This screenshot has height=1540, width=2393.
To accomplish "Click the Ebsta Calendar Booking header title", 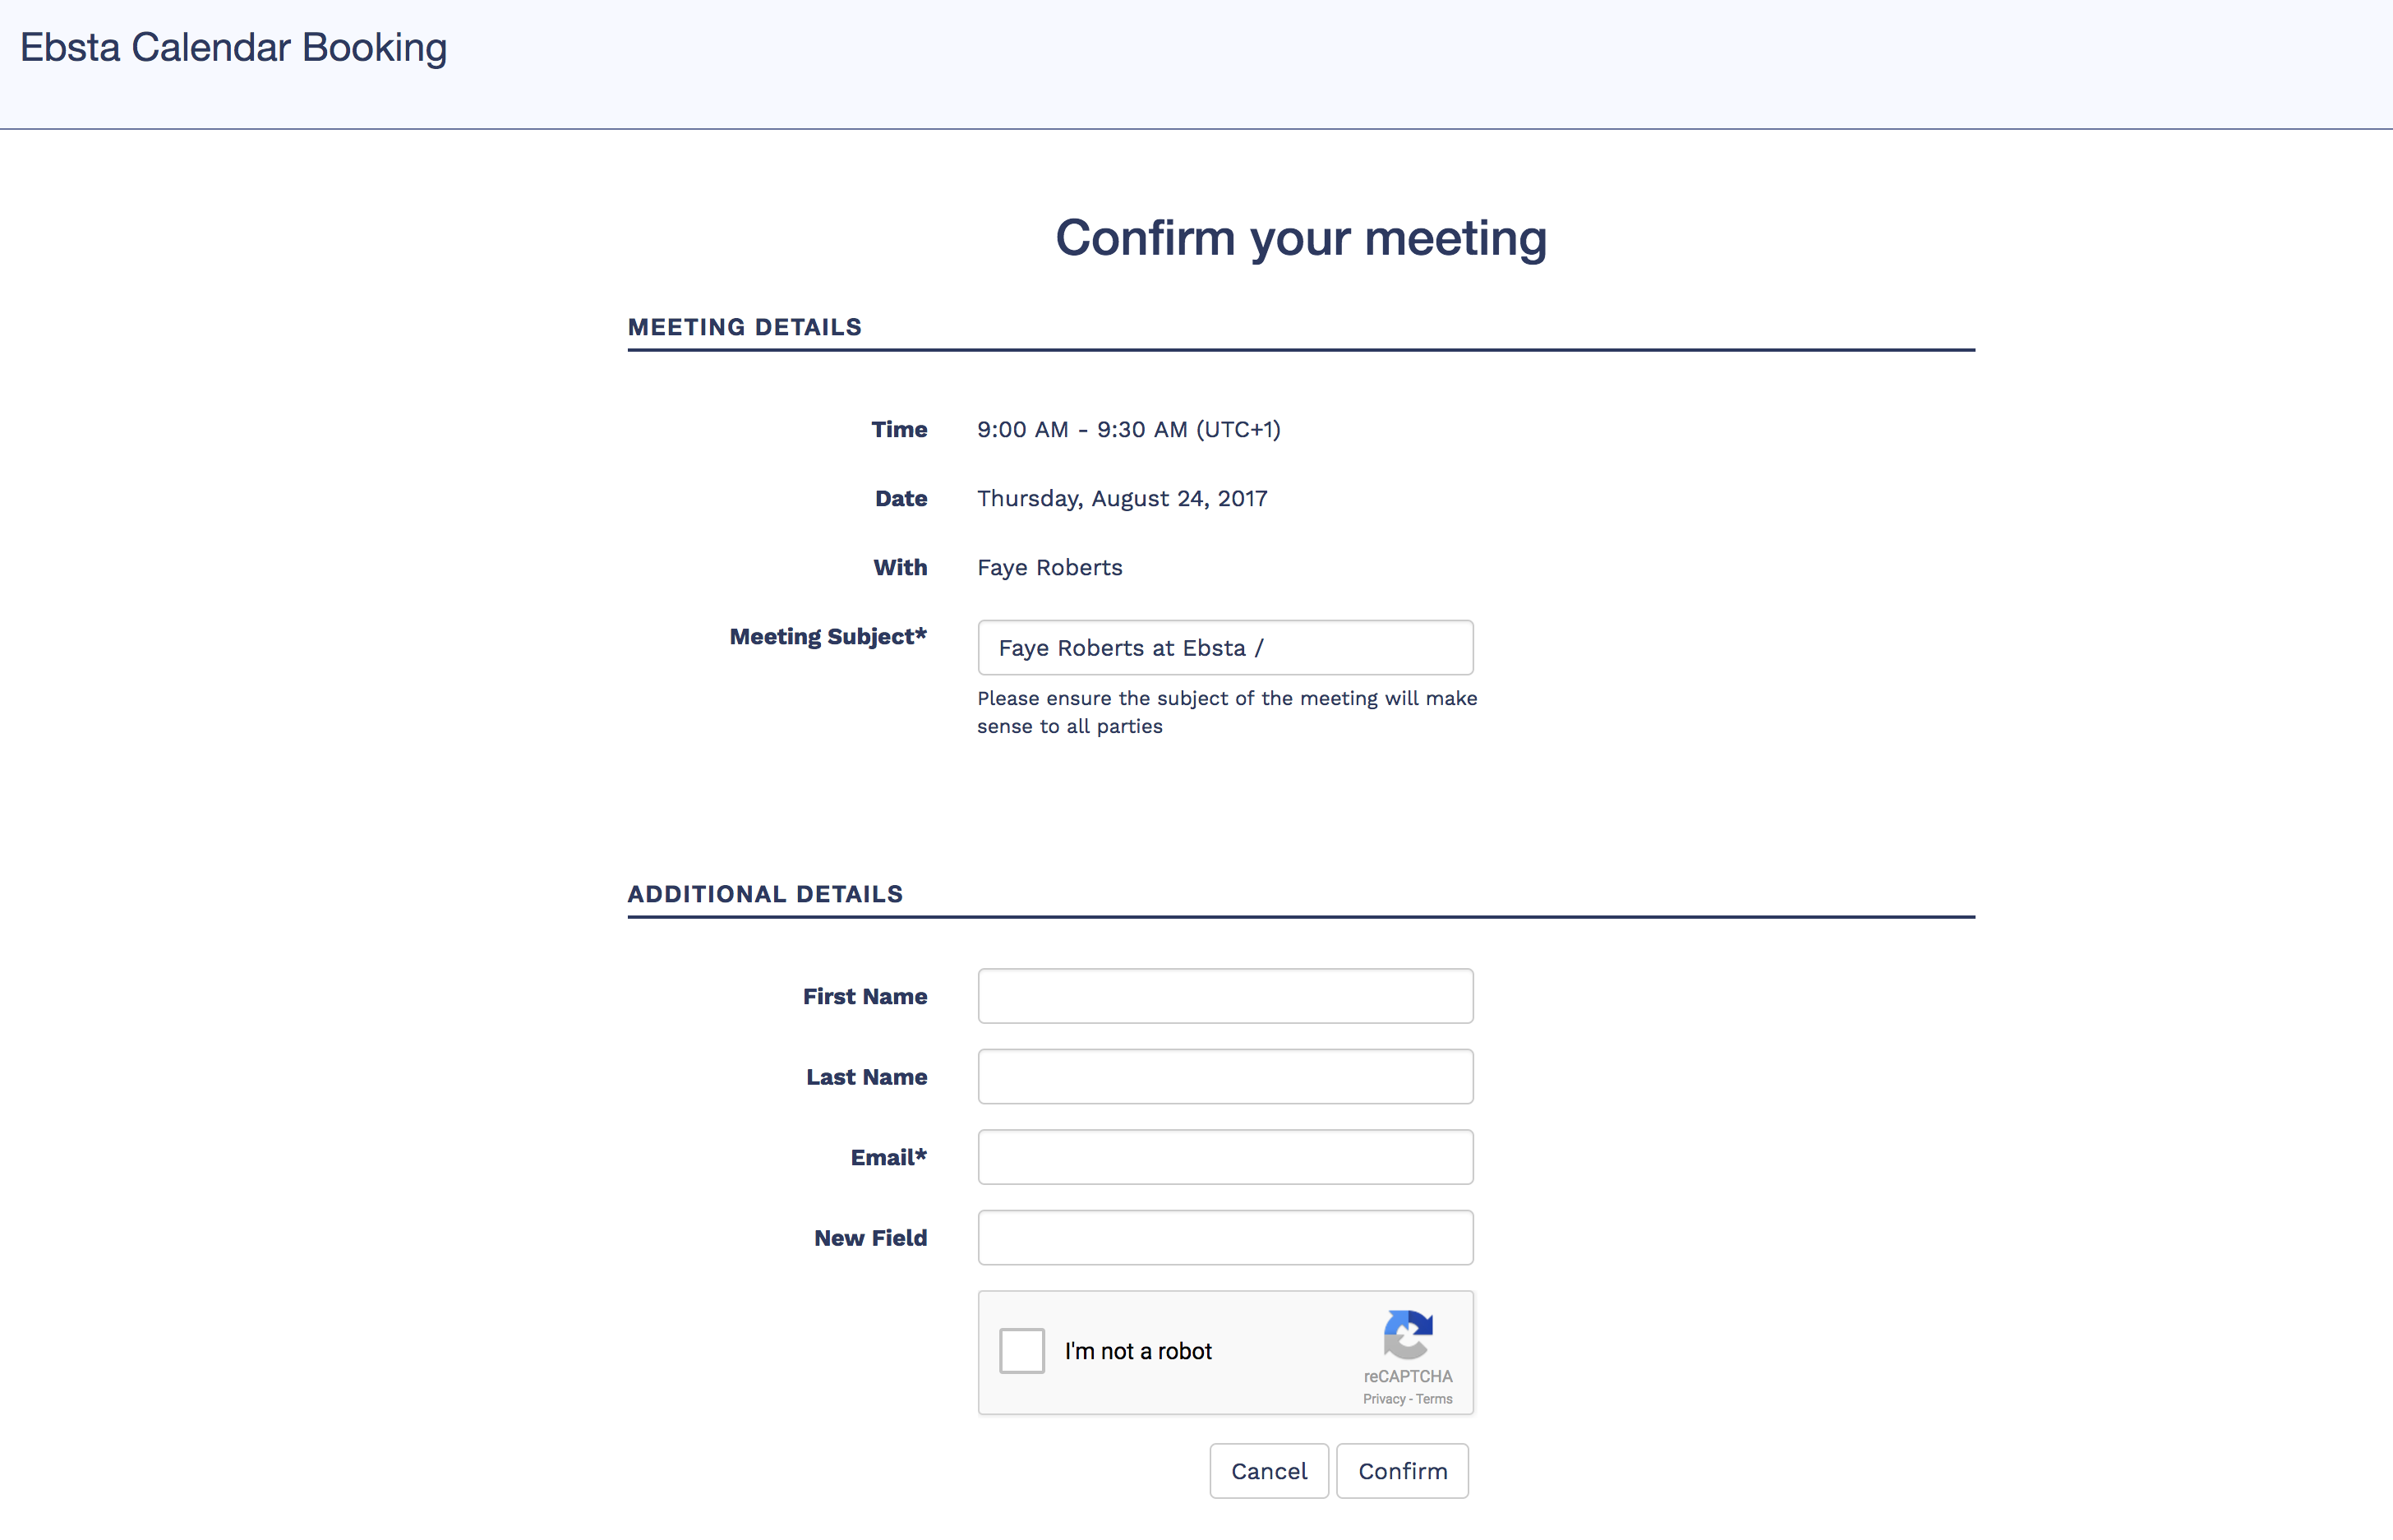I will click(x=233, y=48).
